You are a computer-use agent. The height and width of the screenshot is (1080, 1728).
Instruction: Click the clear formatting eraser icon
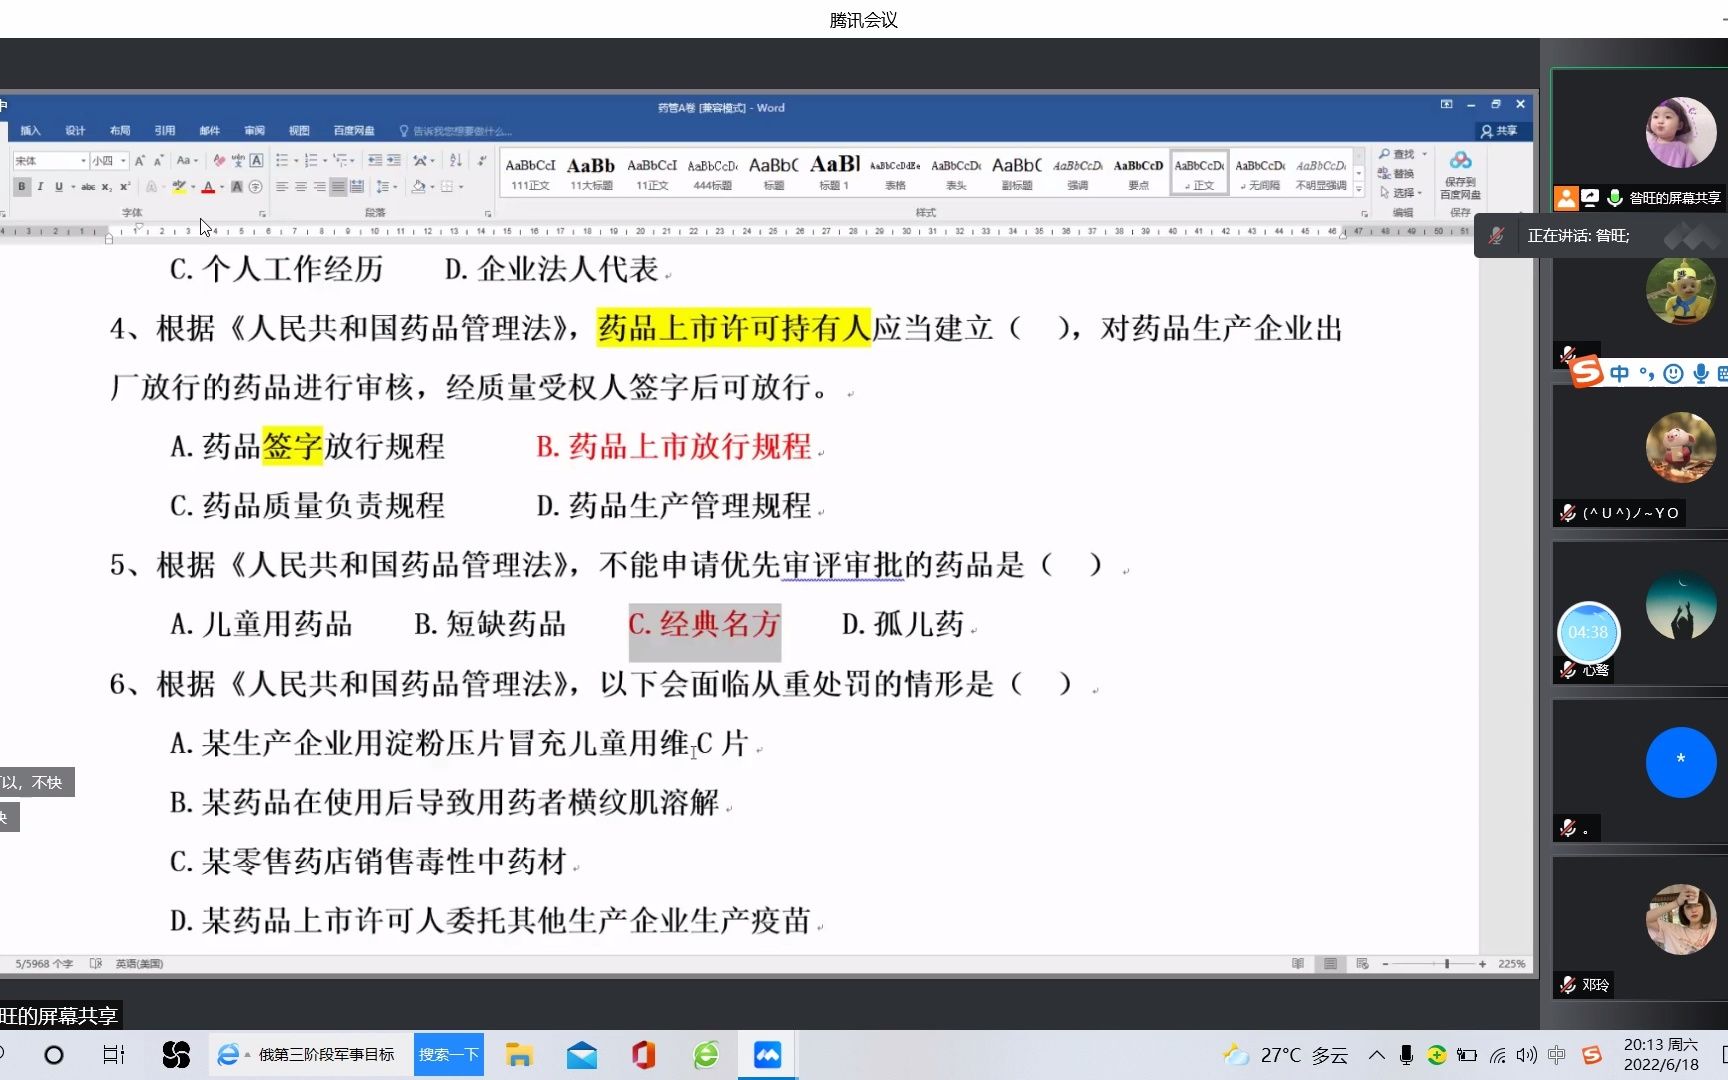(219, 160)
